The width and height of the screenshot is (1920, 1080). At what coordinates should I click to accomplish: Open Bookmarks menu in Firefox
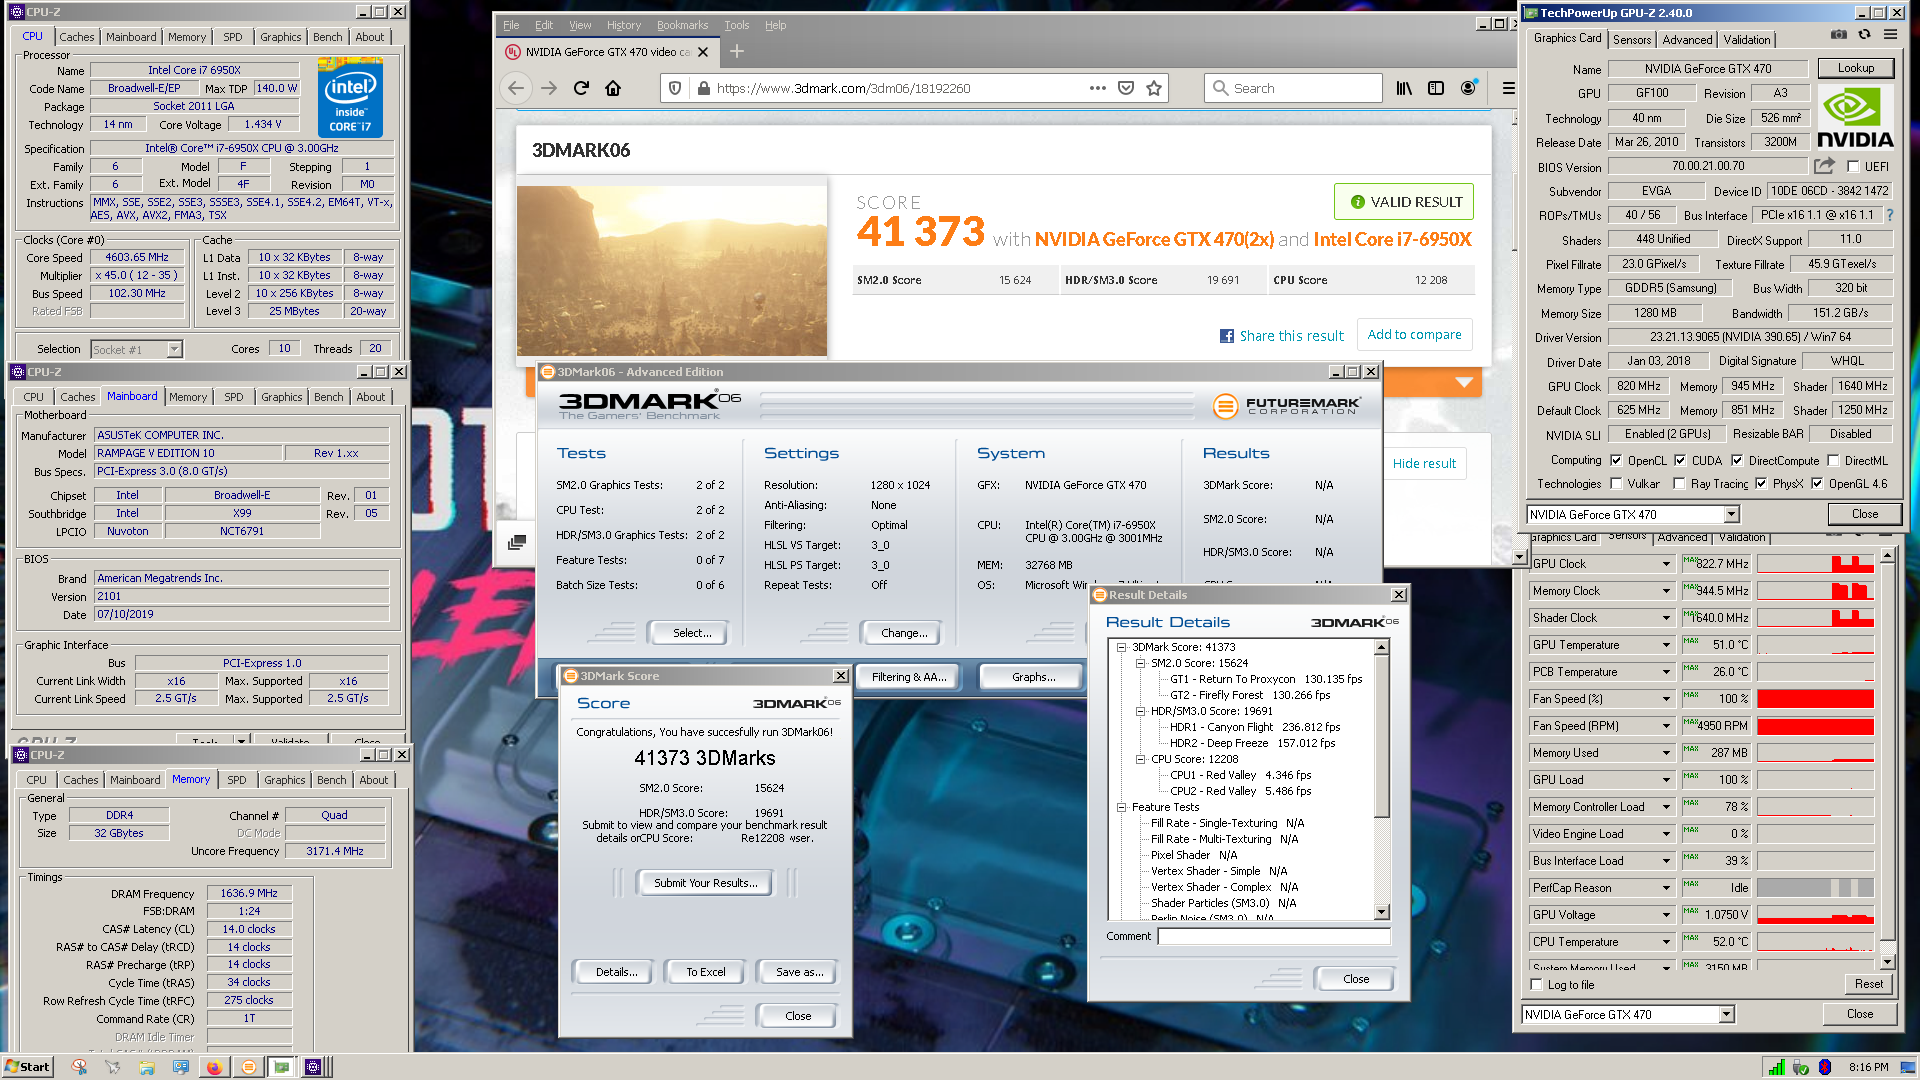pos(682,25)
